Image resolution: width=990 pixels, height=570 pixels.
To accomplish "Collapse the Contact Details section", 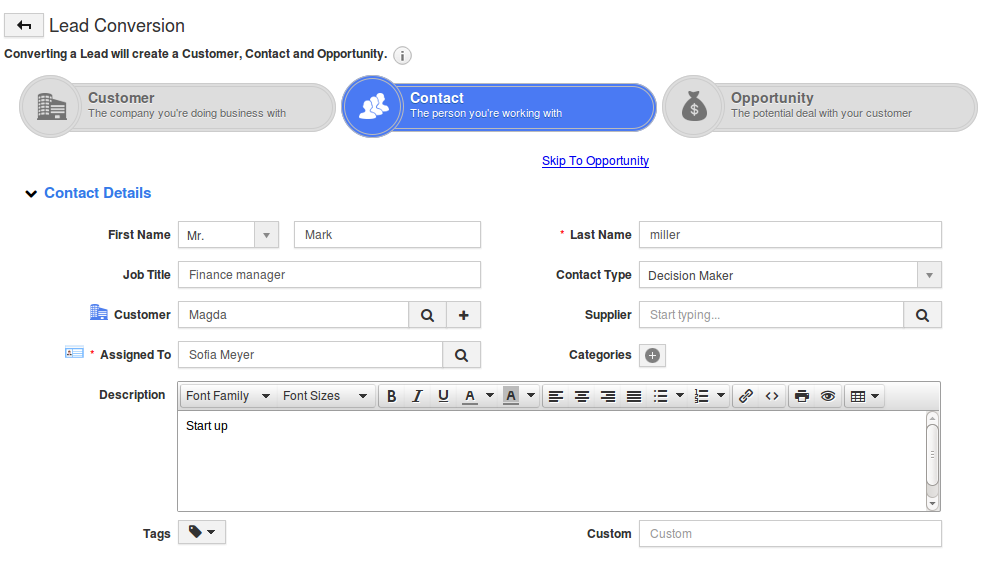I will click(31, 194).
